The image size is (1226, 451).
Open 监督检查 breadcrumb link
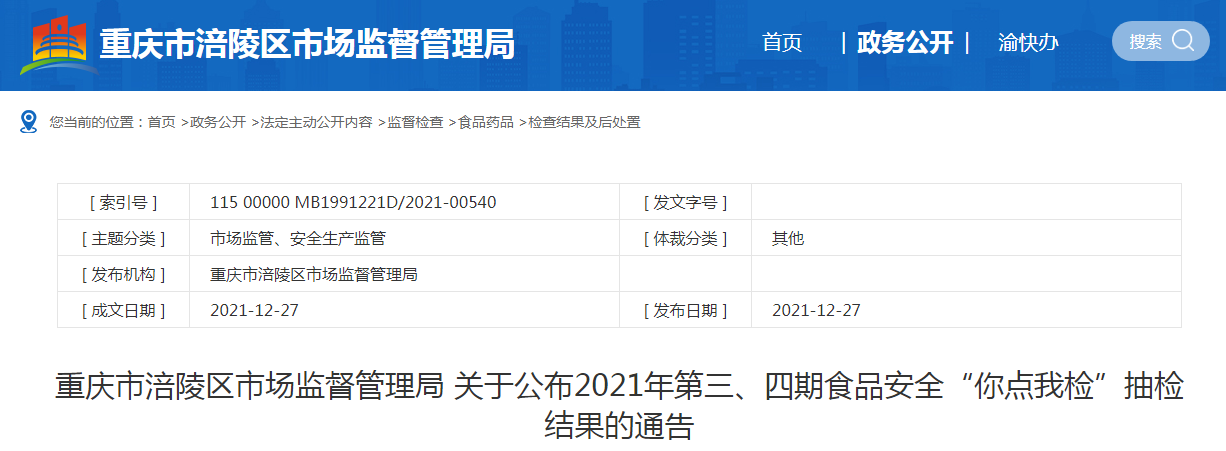point(415,122)
